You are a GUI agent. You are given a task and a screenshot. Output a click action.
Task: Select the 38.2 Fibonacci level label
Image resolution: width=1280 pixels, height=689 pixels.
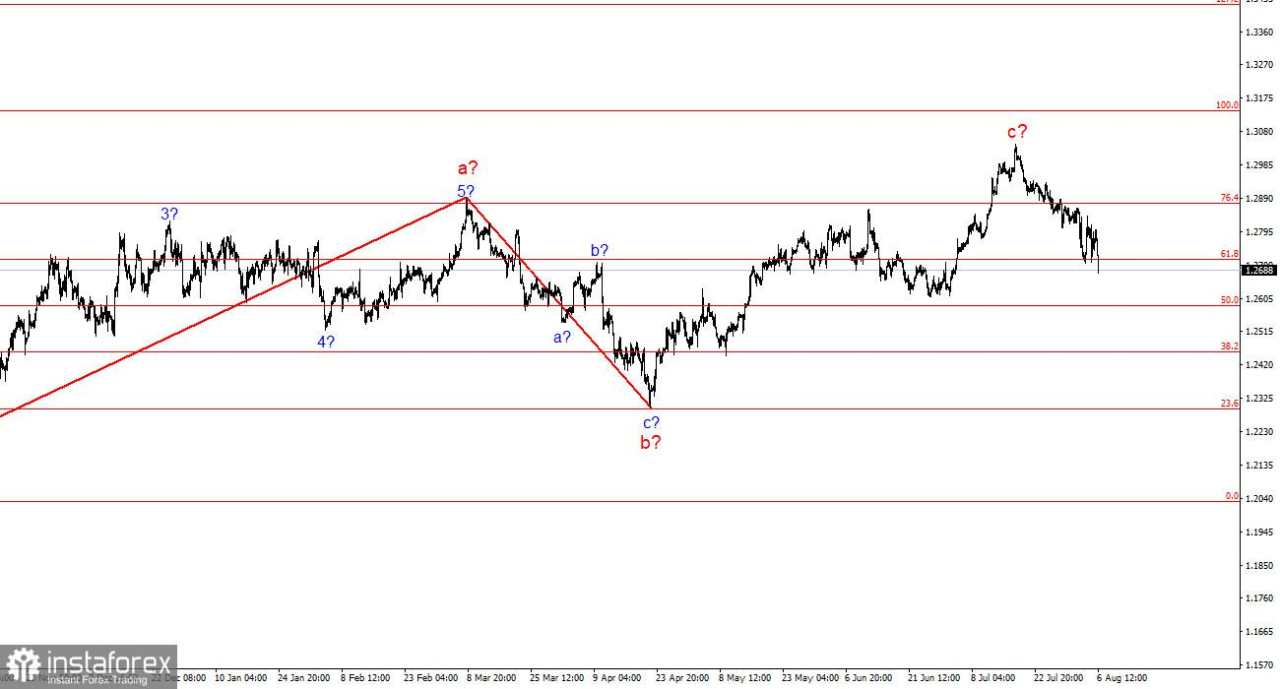pos(1229,346)
